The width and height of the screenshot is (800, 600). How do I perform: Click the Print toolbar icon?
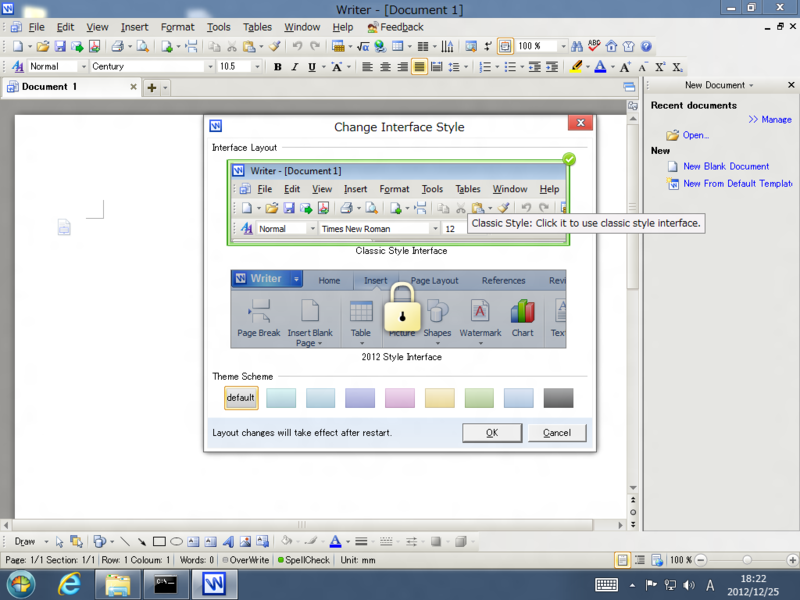(117, 46)
